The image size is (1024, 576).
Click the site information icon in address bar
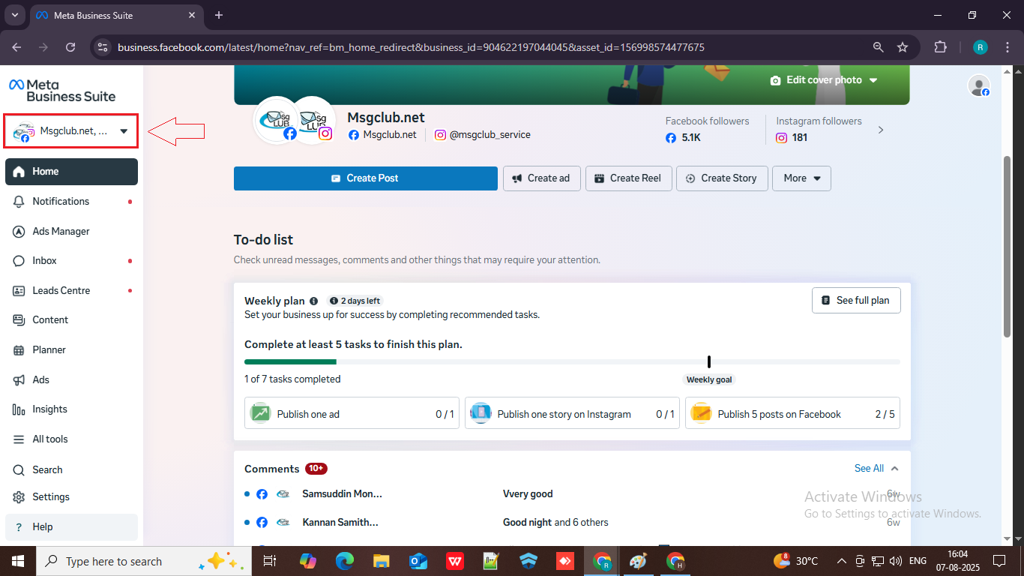pyautogui.click(x=103, y=47)
